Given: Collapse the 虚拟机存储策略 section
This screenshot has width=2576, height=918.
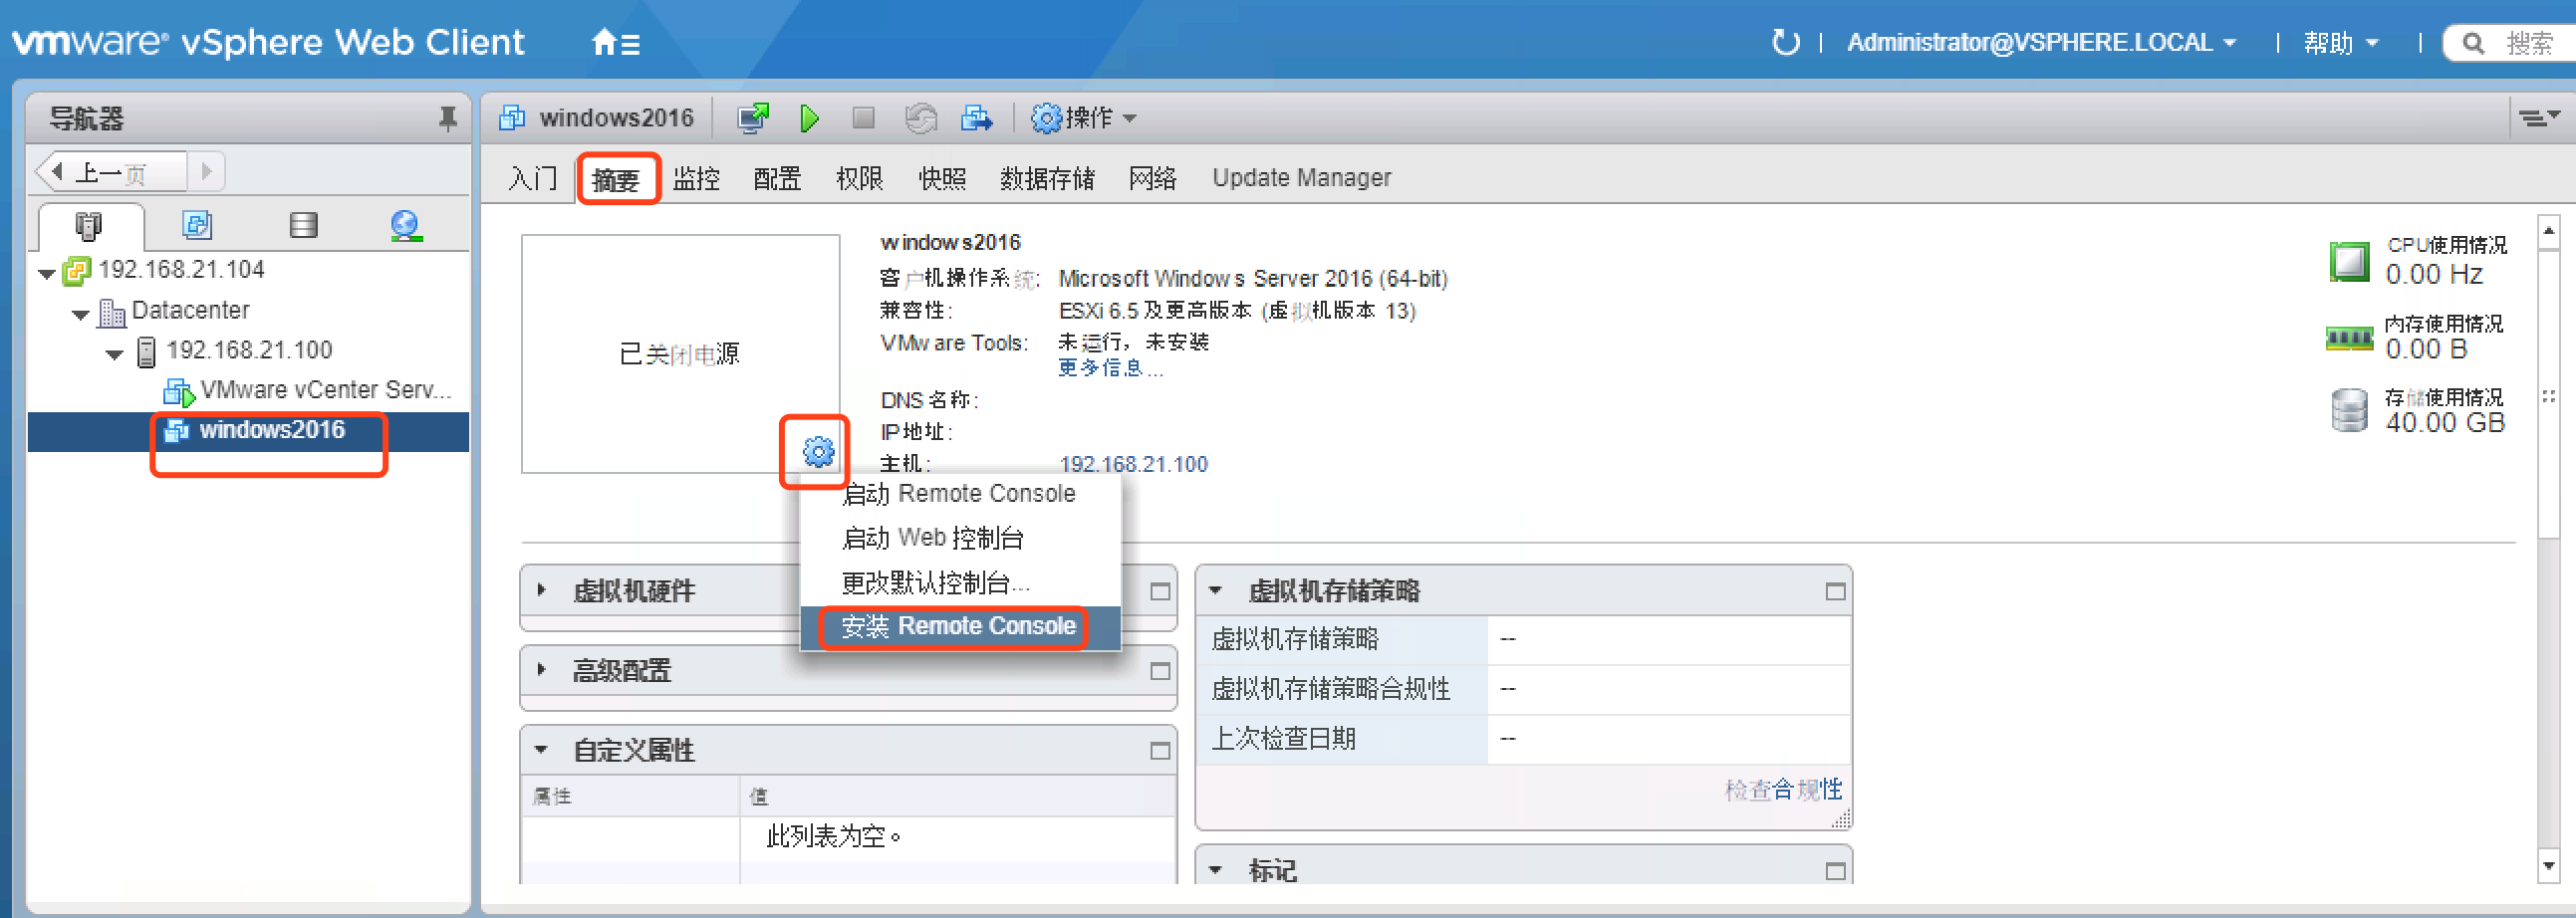Looking at the screenshot, I should click(x=1215, y=590).
